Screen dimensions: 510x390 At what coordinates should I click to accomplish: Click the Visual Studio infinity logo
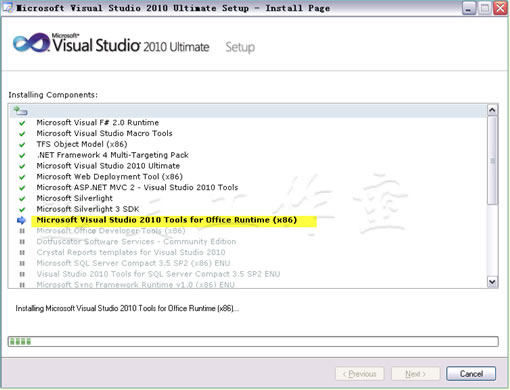[31, 43]
